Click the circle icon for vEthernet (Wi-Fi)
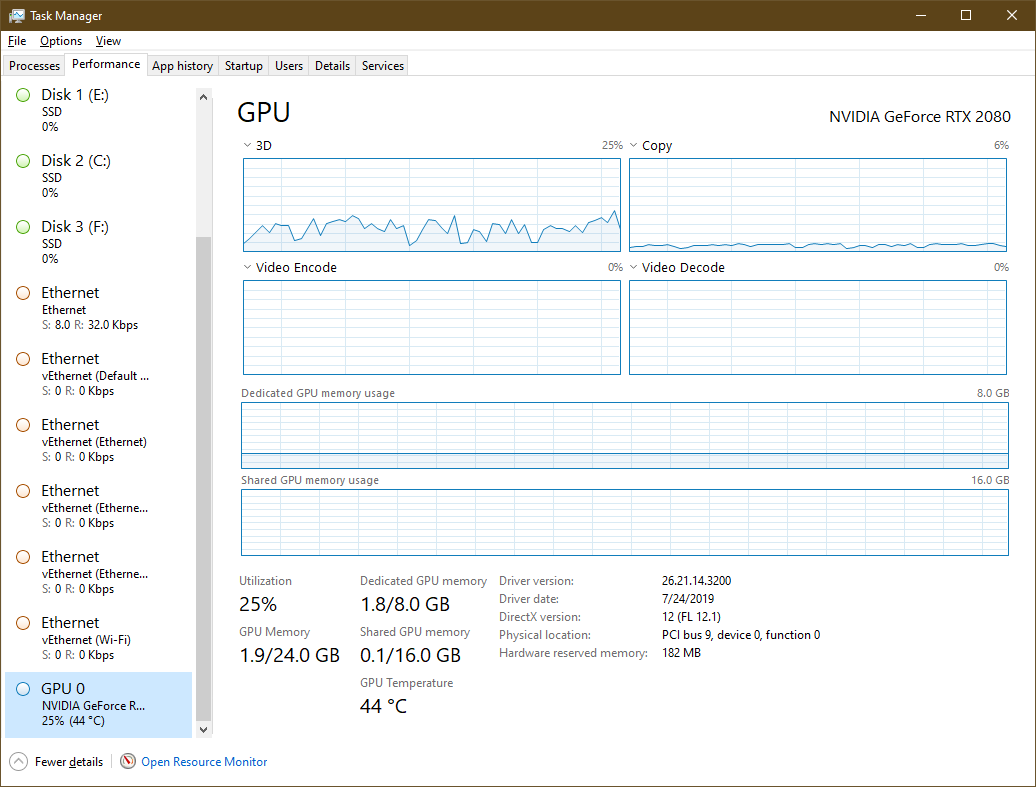Viewport: 1036px width, 787px height. pos(23,622)
